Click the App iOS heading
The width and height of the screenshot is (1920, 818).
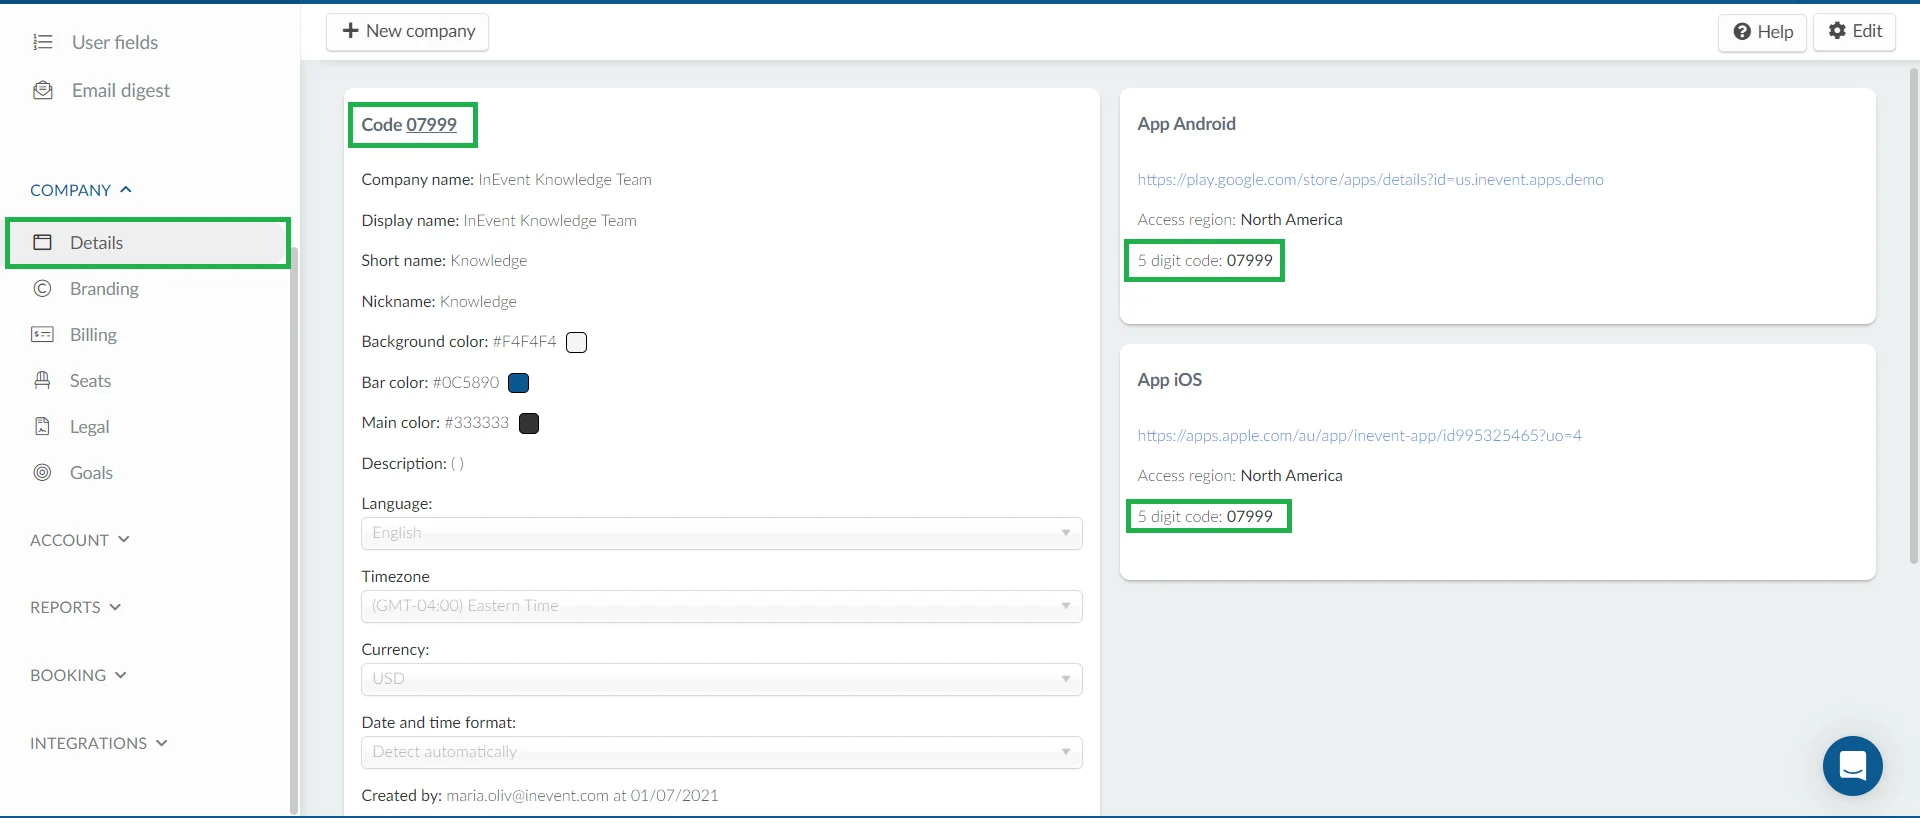1169,380
